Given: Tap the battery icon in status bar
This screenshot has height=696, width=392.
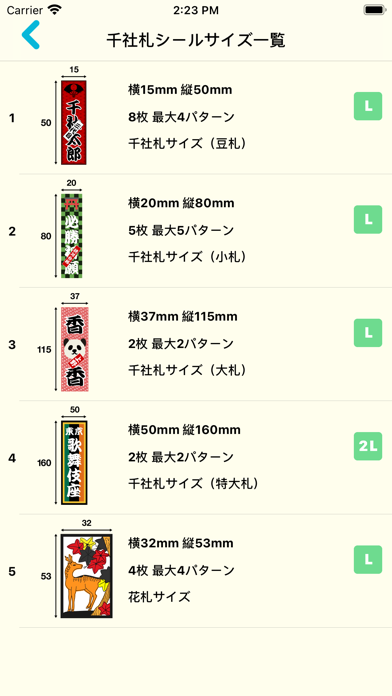Looking at the screenshot, I should (x=374, y=10).
